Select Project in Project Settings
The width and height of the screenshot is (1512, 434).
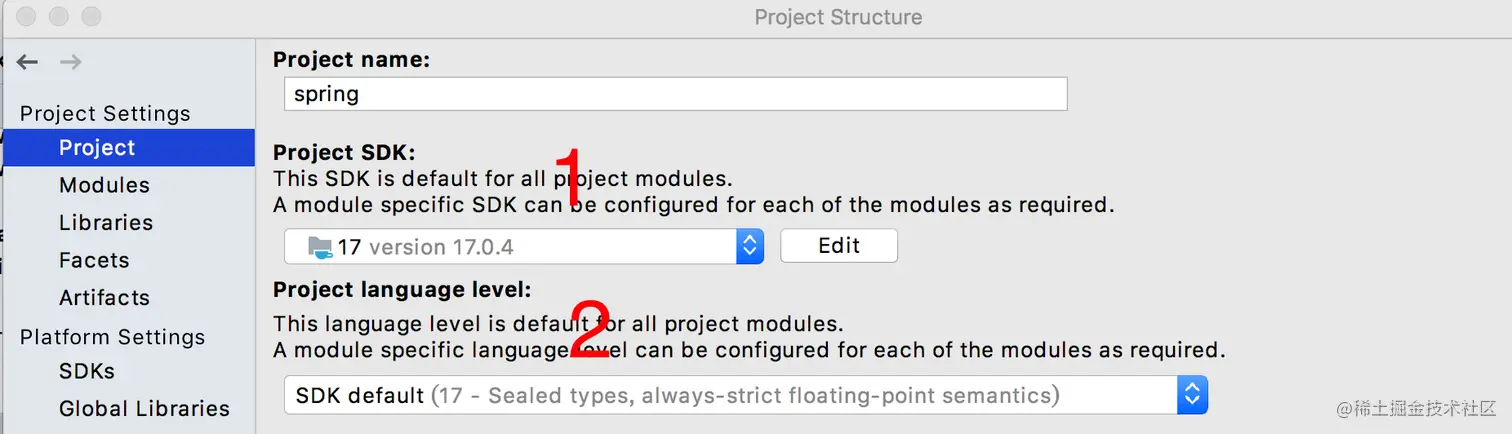[97, 148]
